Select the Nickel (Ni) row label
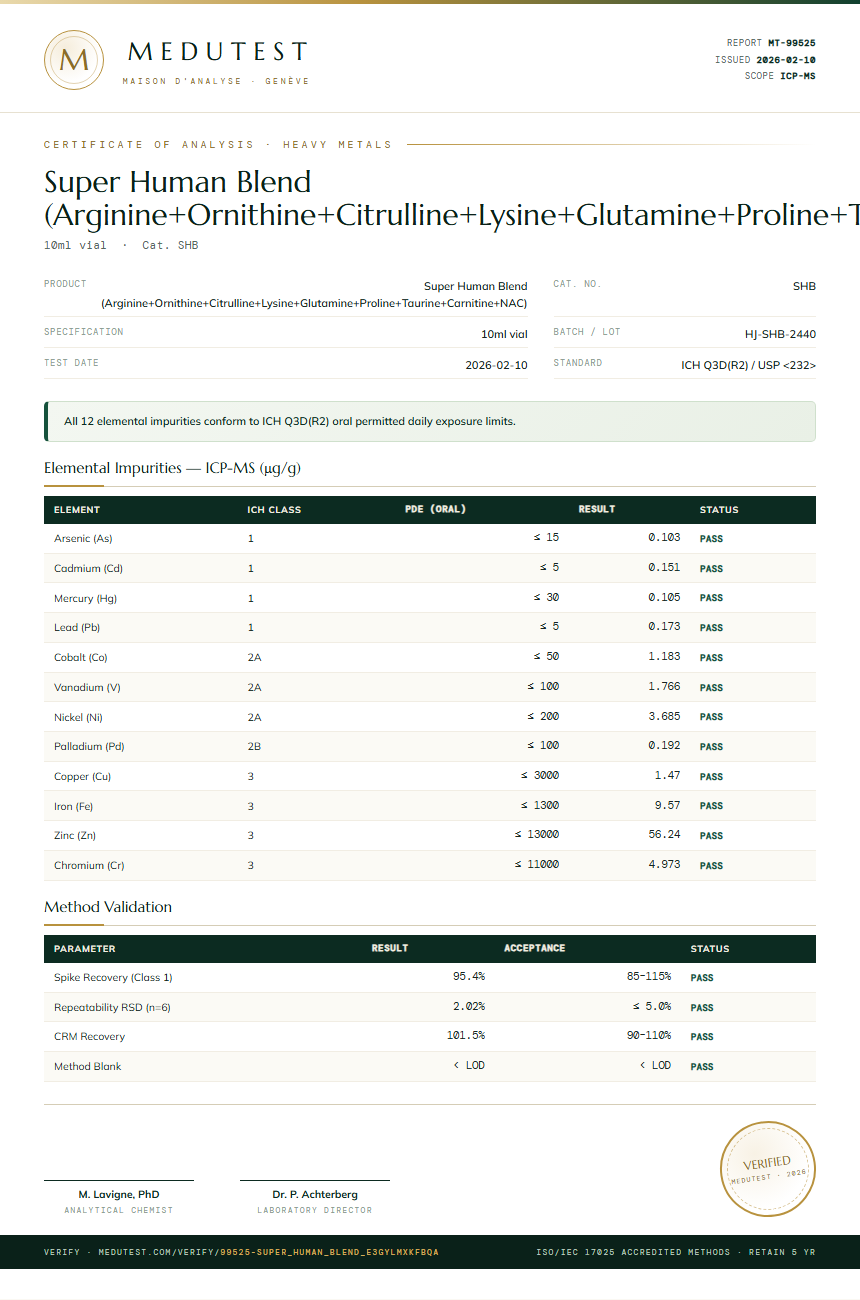This screenshot has height=1300, width=860. coord(78,717)
